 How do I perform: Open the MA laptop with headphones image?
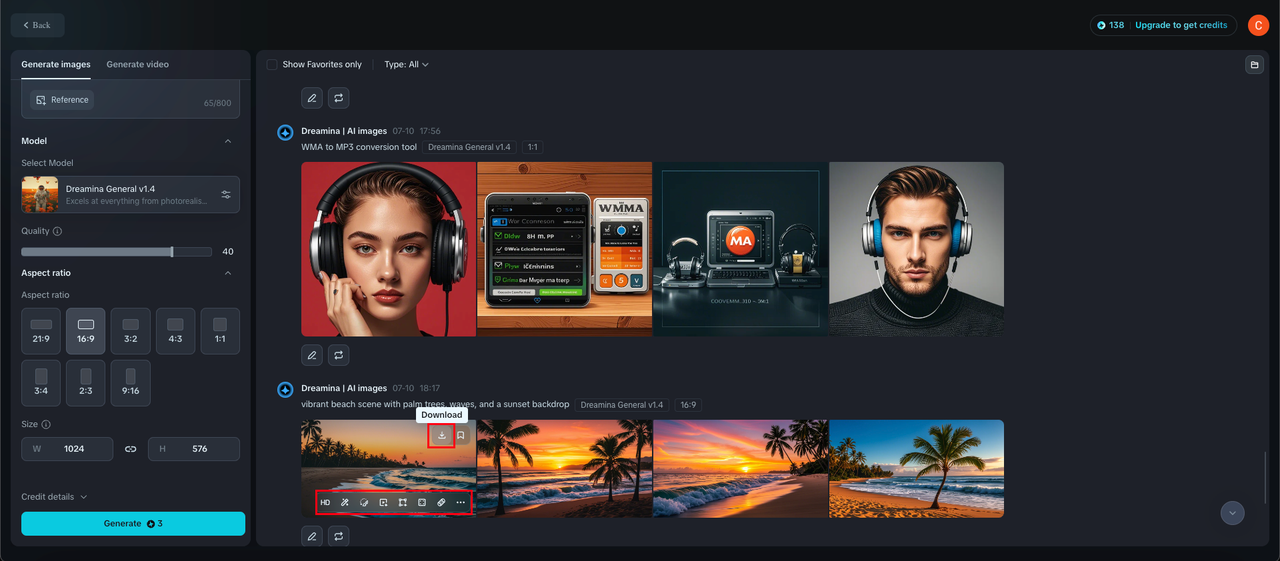point(741,249)
